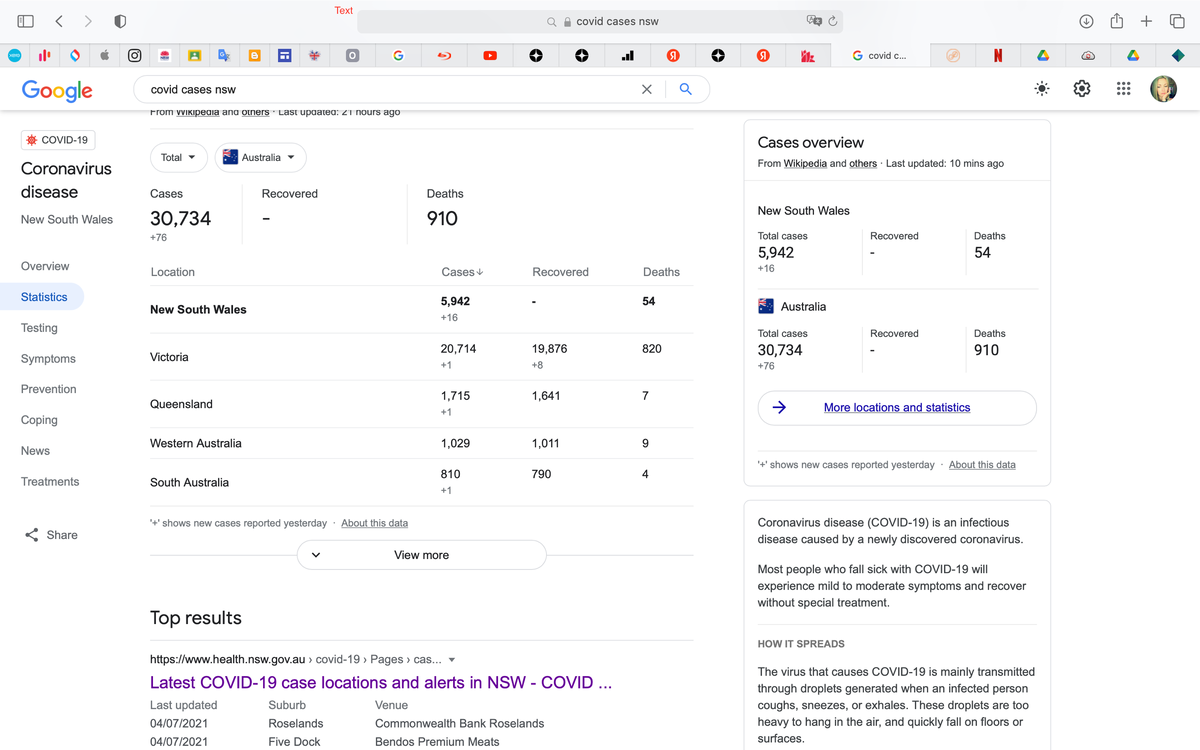Image resolution: width=1200 pixels, height=750 pixels.
Task: Open others source link in Cases overview
Action: coord(863,163)
